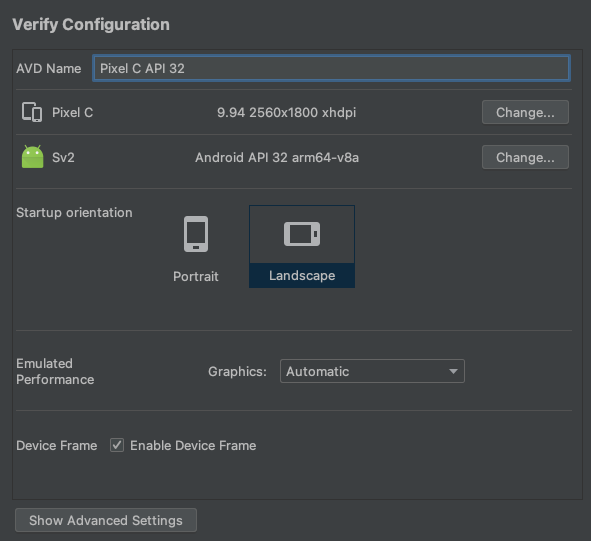Change the Sv2 system image
The width and height of the screenshot is (591, 541).
525,157
